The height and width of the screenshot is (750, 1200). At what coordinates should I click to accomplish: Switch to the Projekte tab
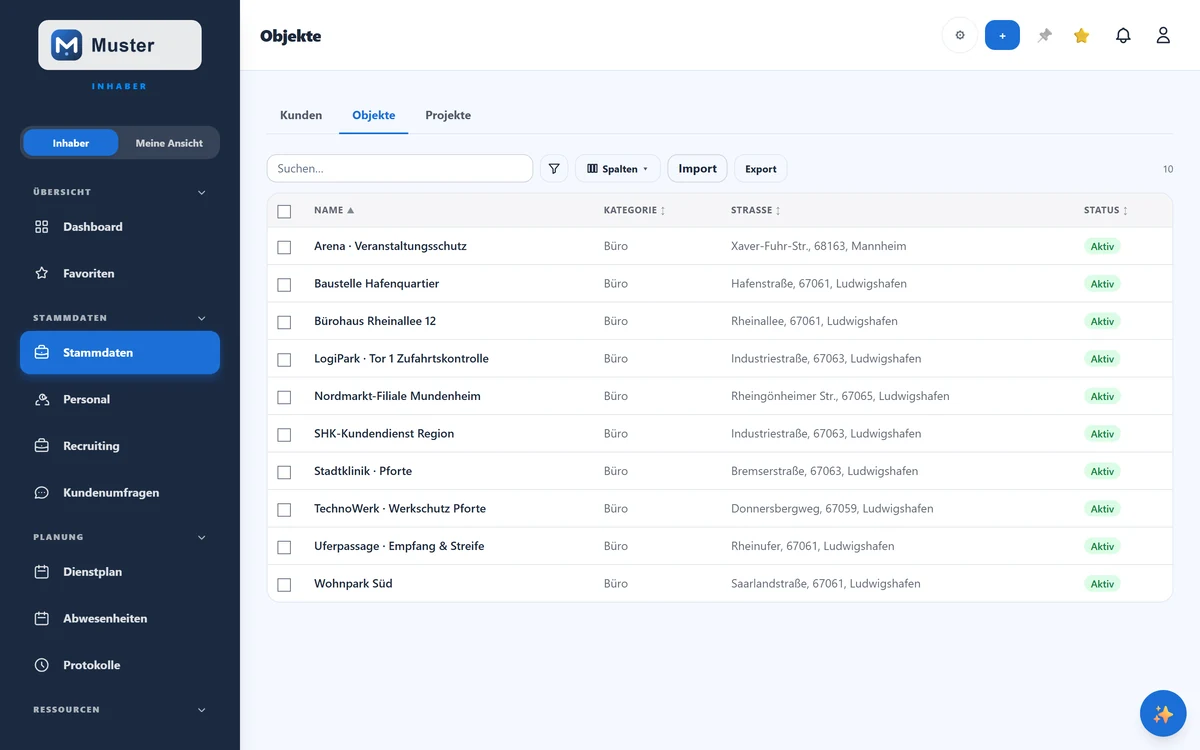448,115
